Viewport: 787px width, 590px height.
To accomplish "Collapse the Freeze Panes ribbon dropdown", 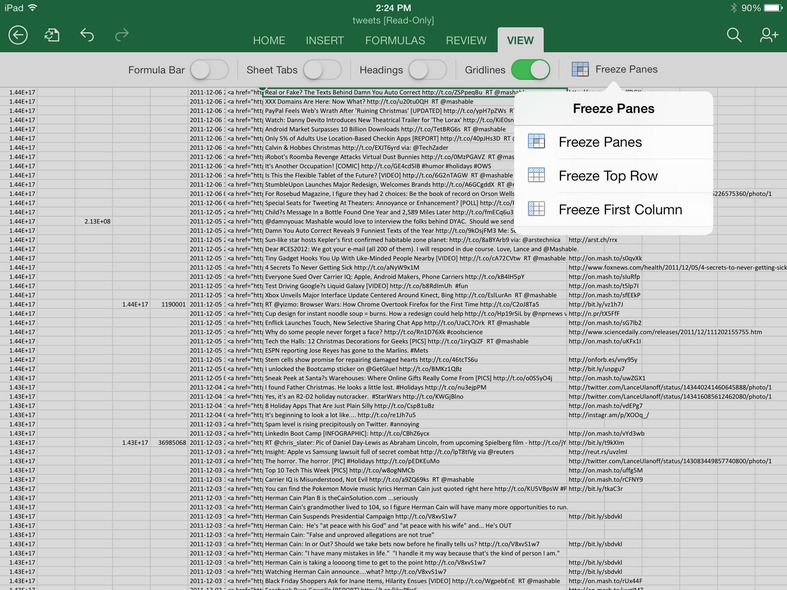I will coord(614,70).
